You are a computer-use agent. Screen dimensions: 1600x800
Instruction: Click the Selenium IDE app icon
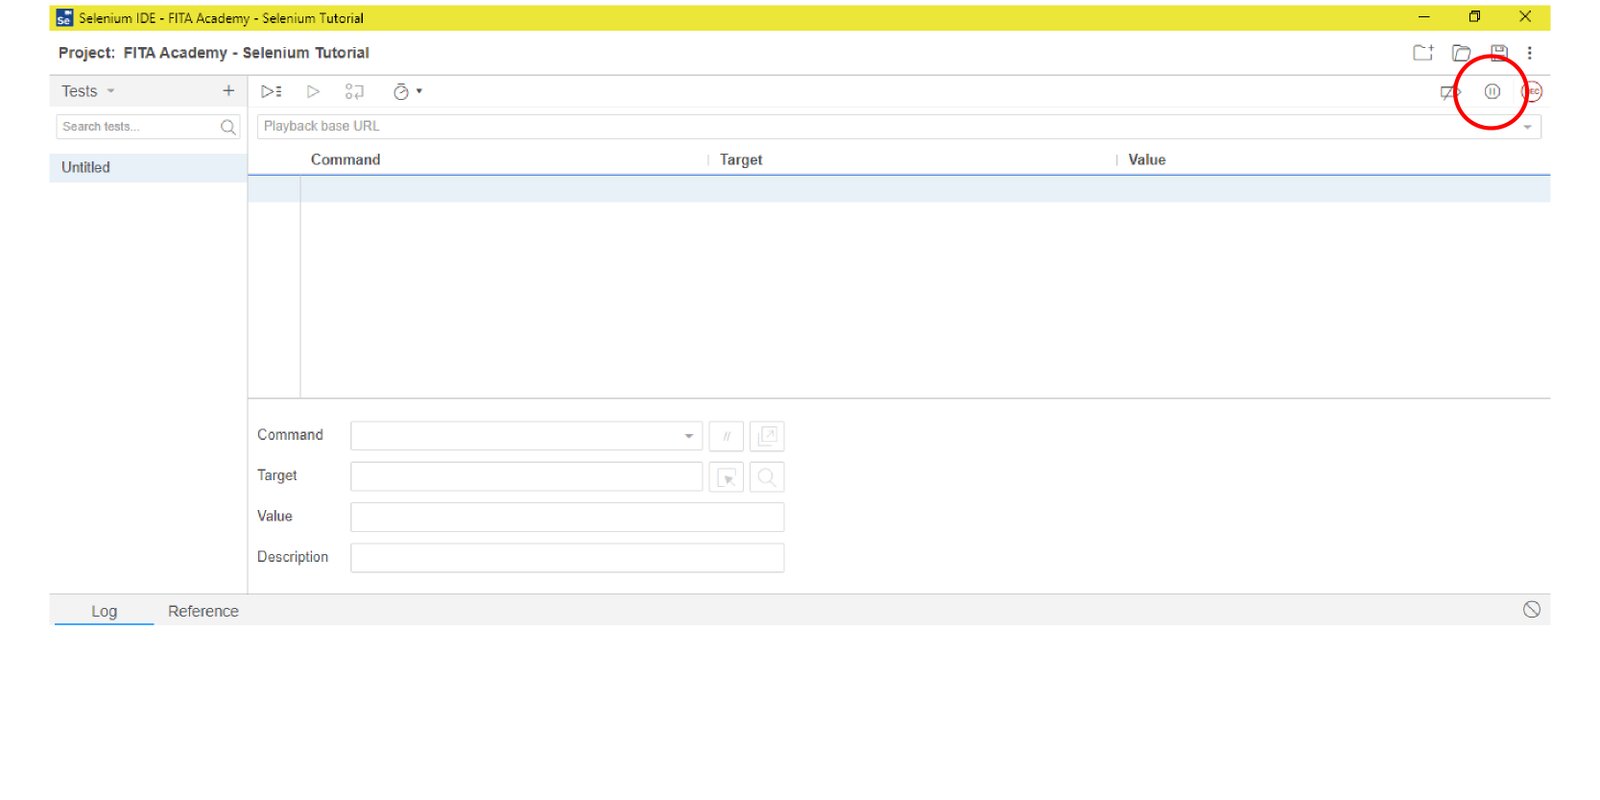(64, 18)
